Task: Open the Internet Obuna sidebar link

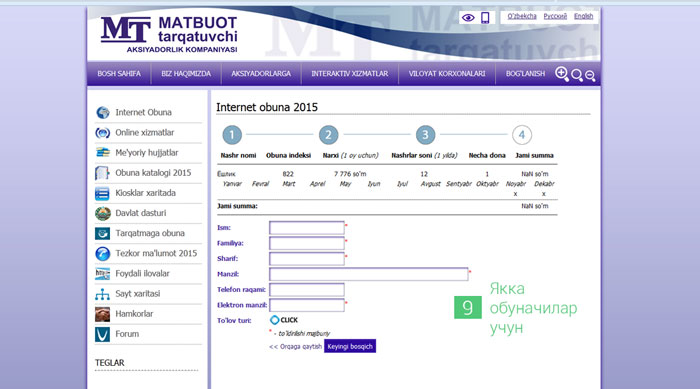Action: (143, 113)
